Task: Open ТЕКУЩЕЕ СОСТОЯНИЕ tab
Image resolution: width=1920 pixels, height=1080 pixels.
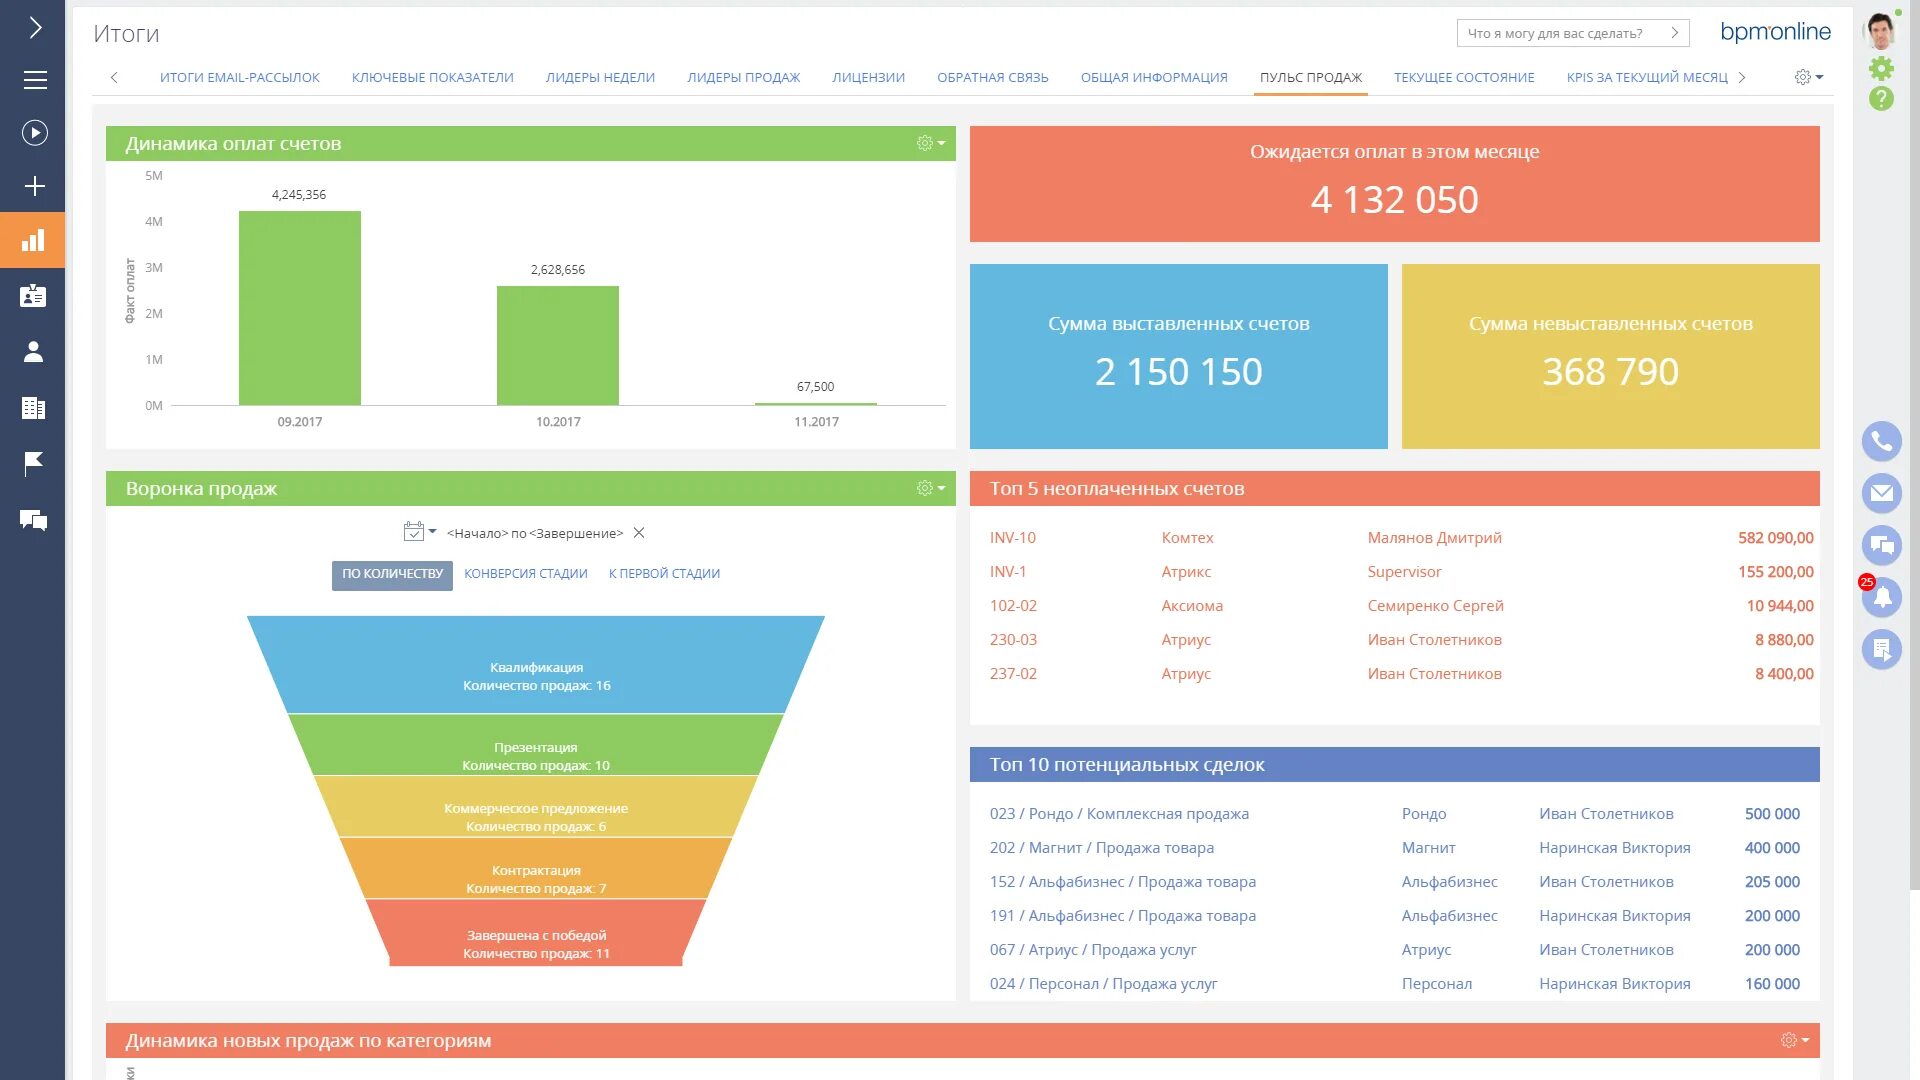Action: 1463,77
